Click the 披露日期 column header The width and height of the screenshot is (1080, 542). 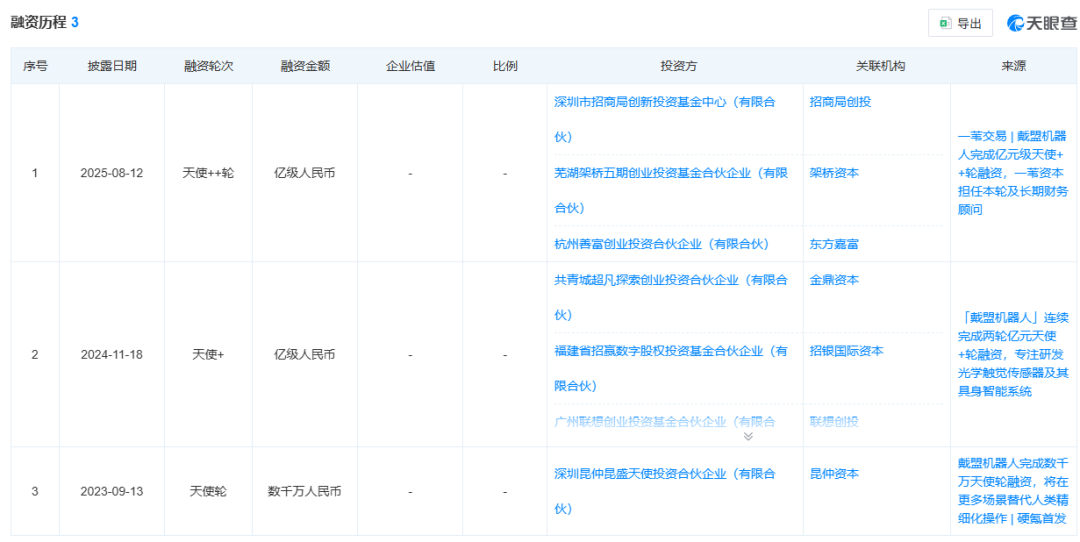[x=112, y=66]
